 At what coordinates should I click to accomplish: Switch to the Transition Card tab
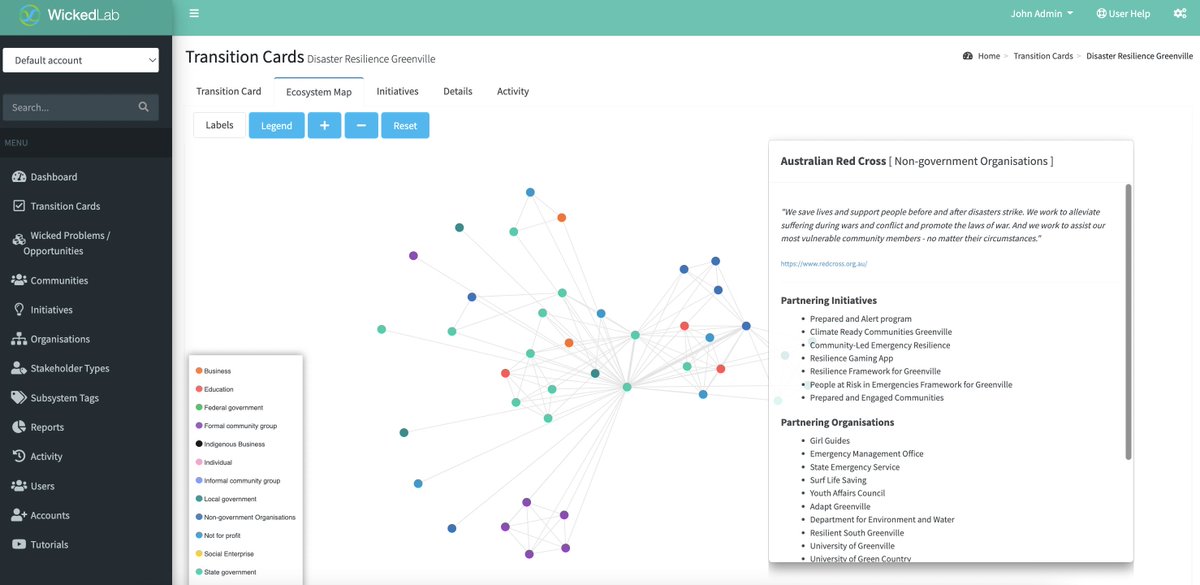(x=229, y=91)
